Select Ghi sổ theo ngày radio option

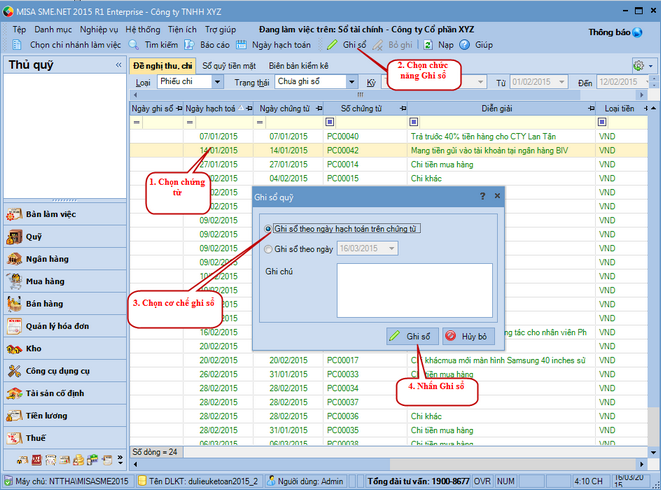(268, 249)
